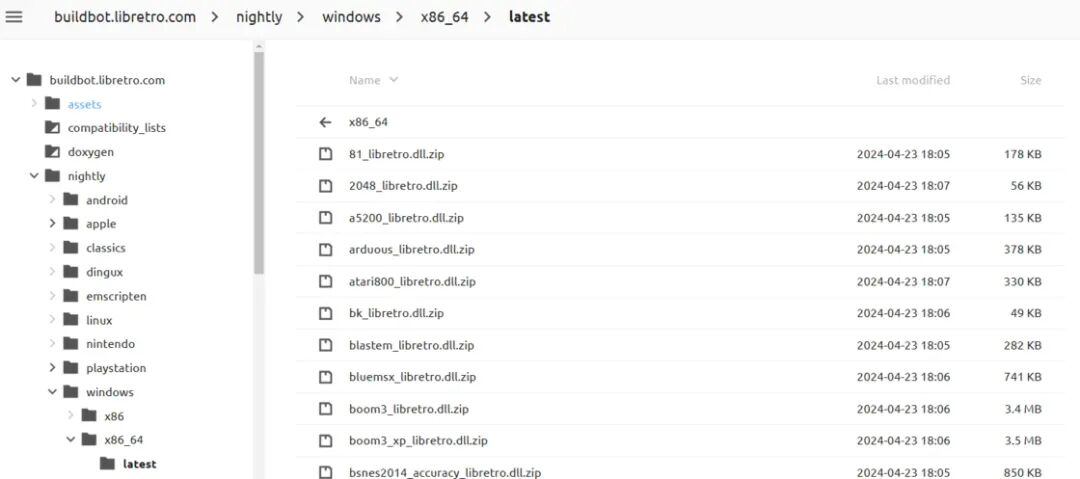Expand the nintendo tree node
Viewport: 1080px width, 479px height.
[x=52, y=343]
